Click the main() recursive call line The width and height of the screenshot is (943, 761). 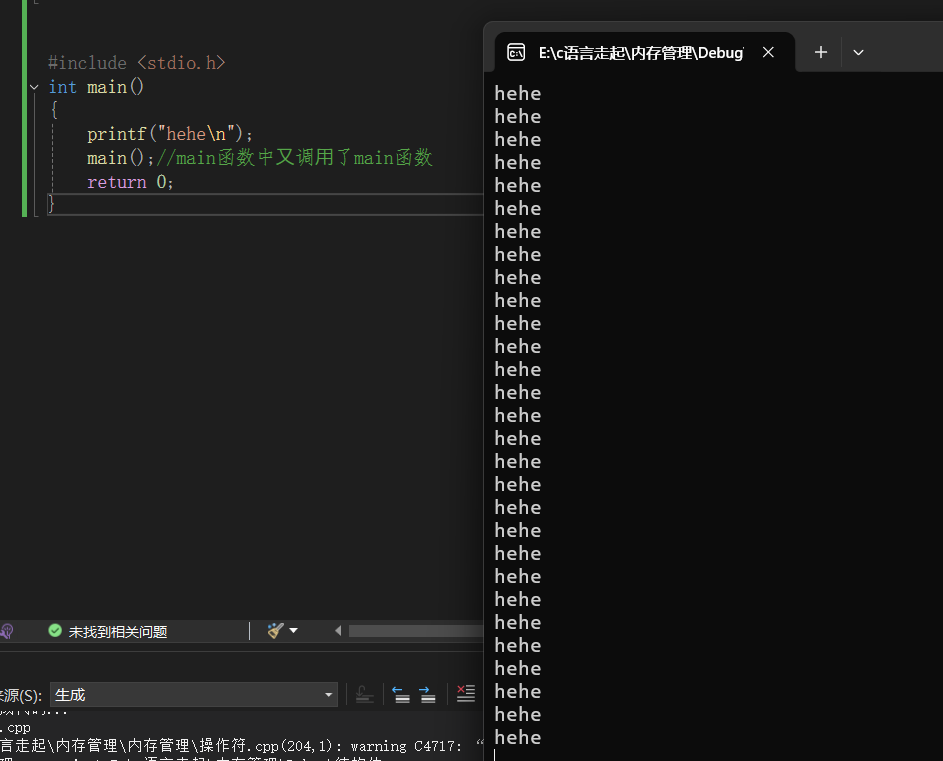[x=120, y=158]
